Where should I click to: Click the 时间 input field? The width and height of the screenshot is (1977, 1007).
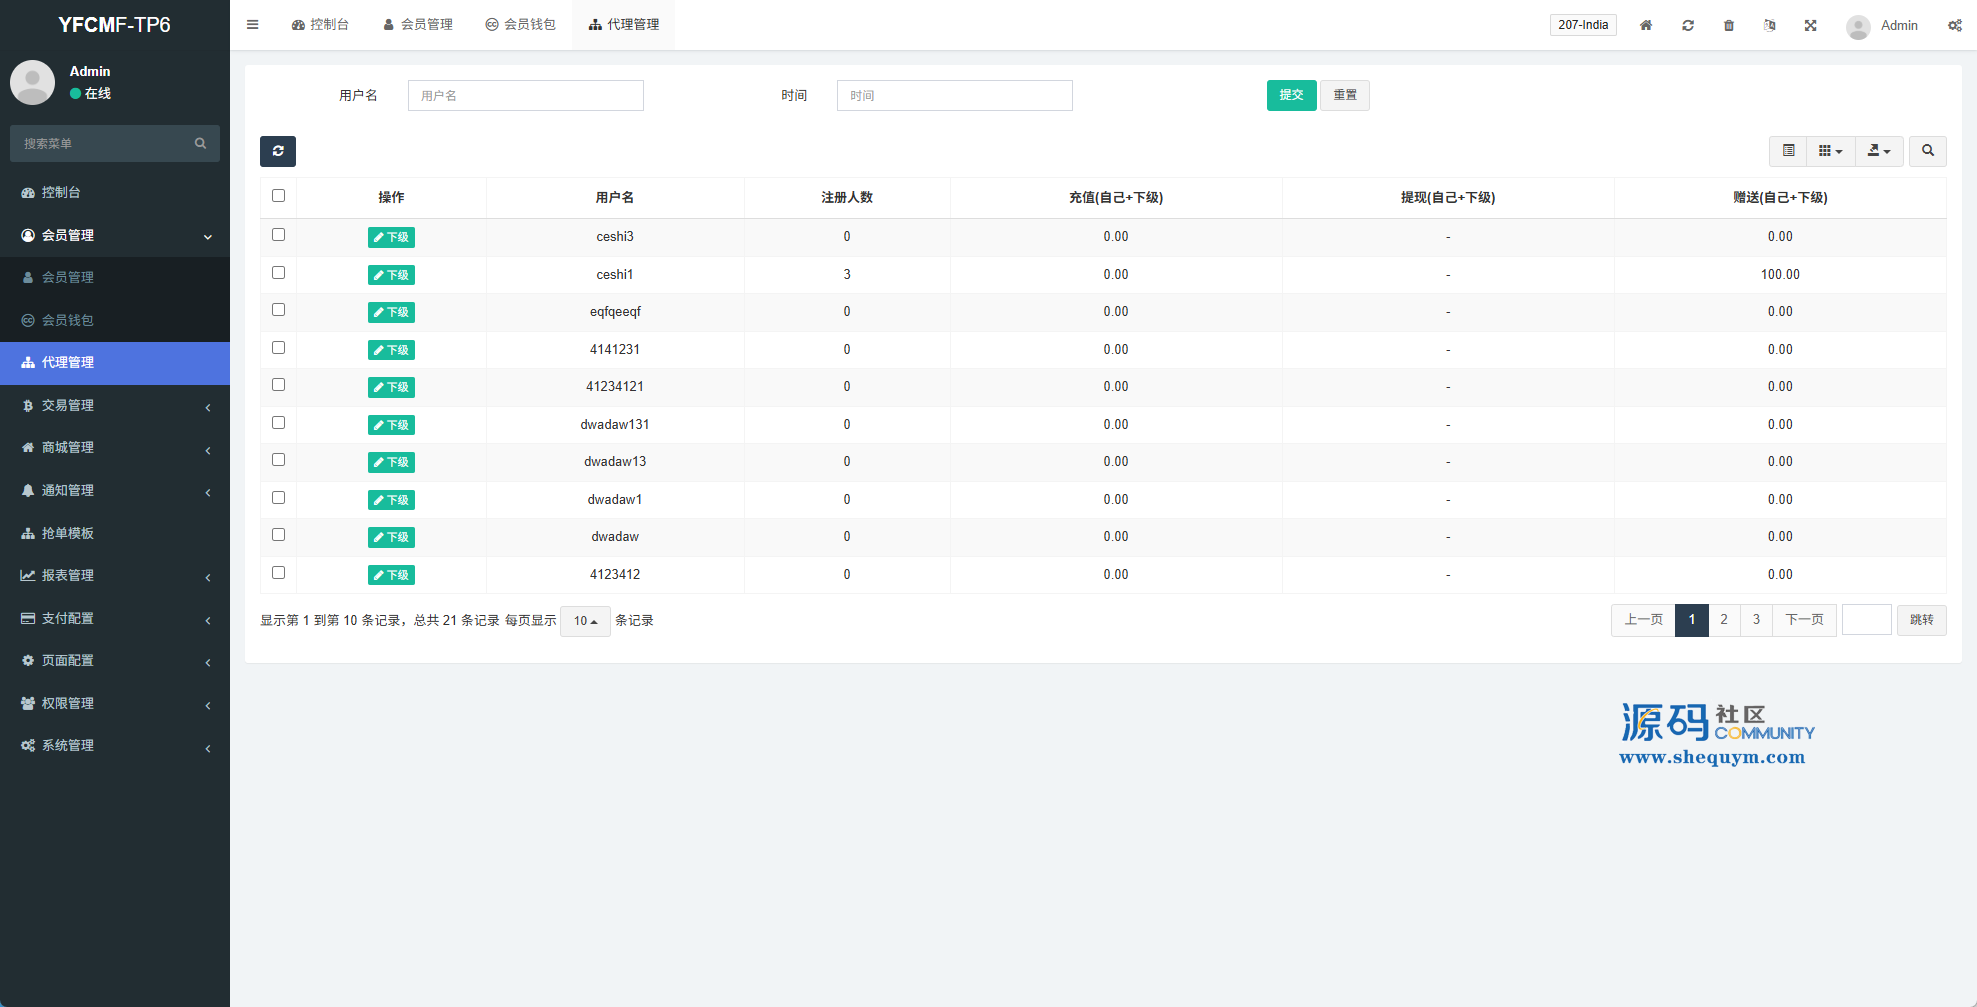point(954,95)
